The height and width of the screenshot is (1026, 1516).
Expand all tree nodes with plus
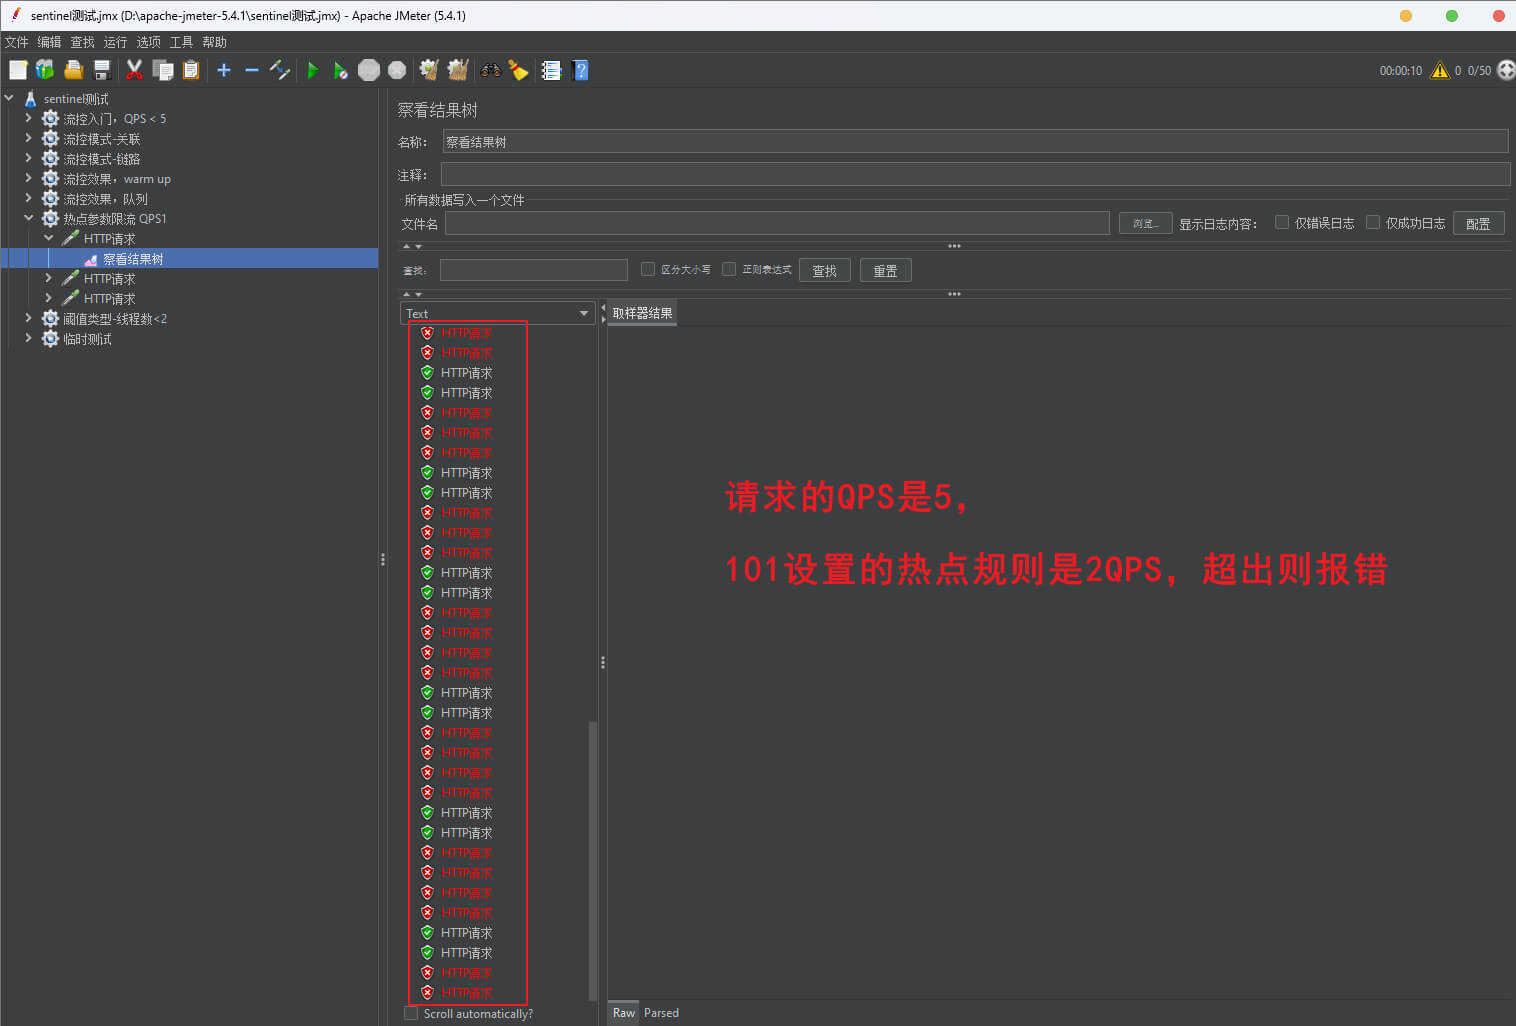tap(224, 70)
